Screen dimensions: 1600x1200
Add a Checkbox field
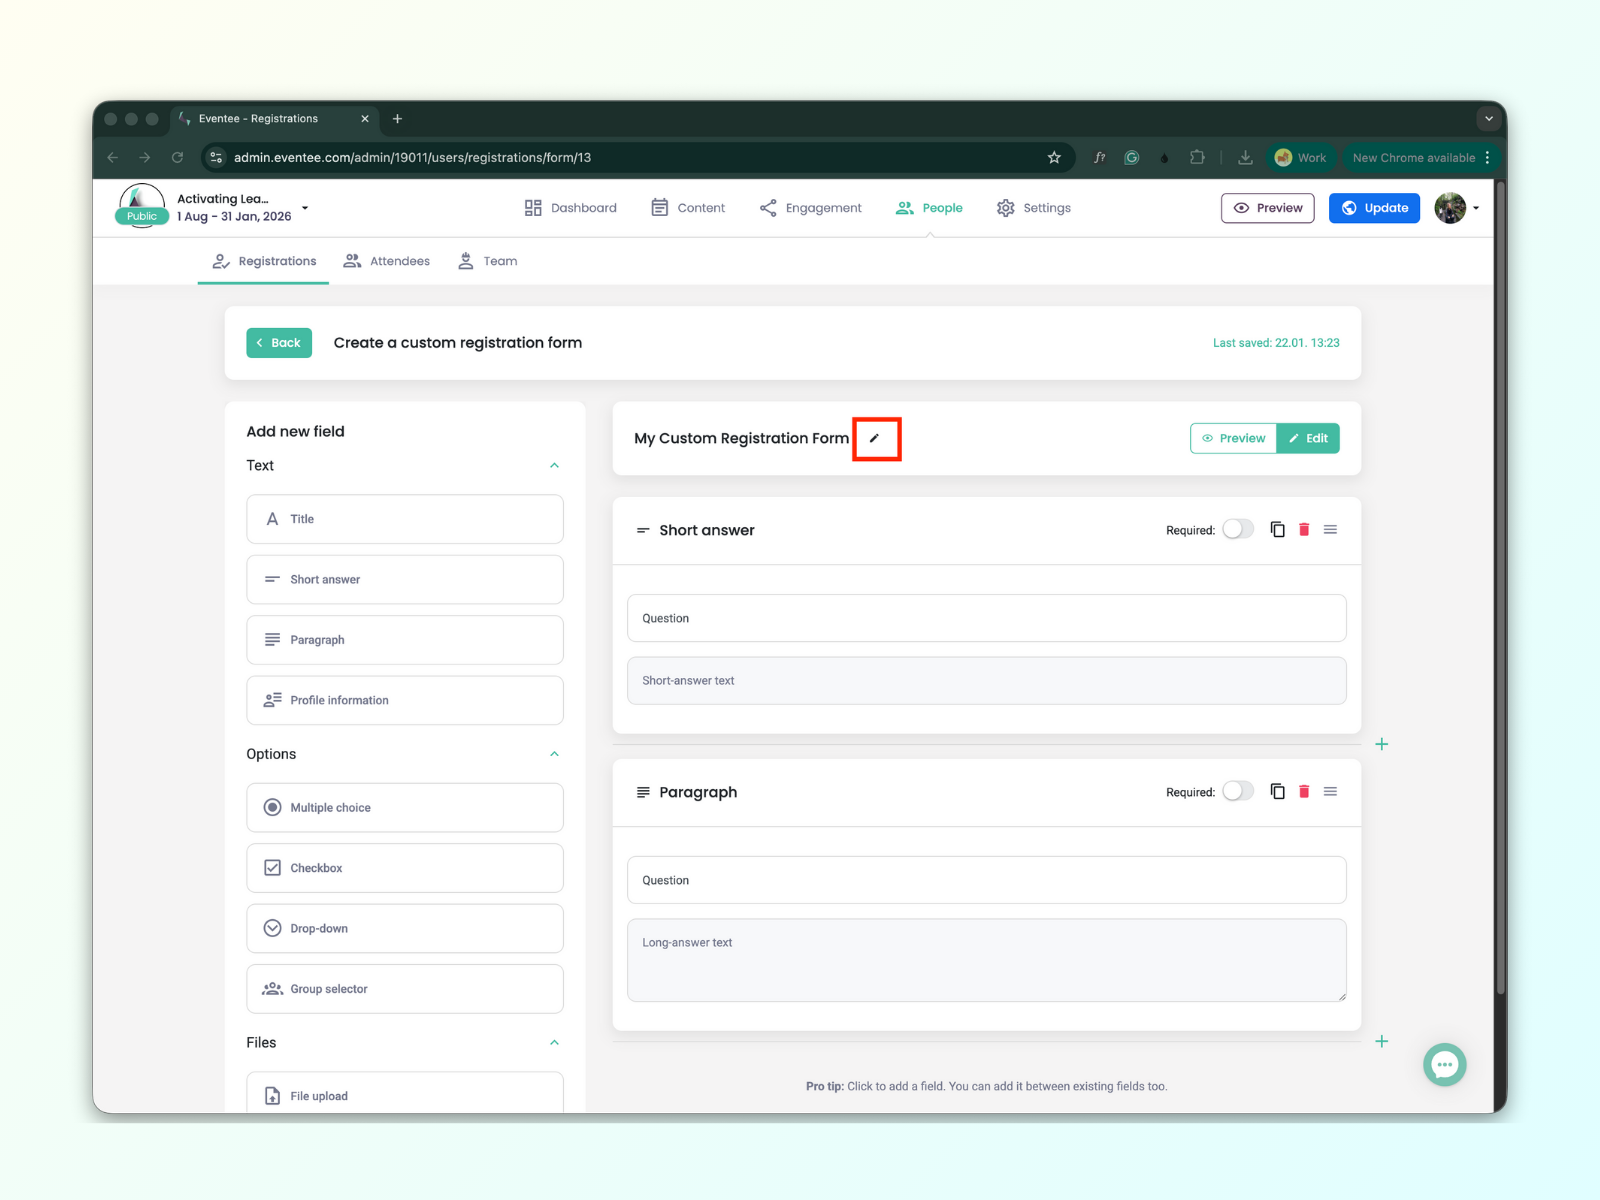405,868
